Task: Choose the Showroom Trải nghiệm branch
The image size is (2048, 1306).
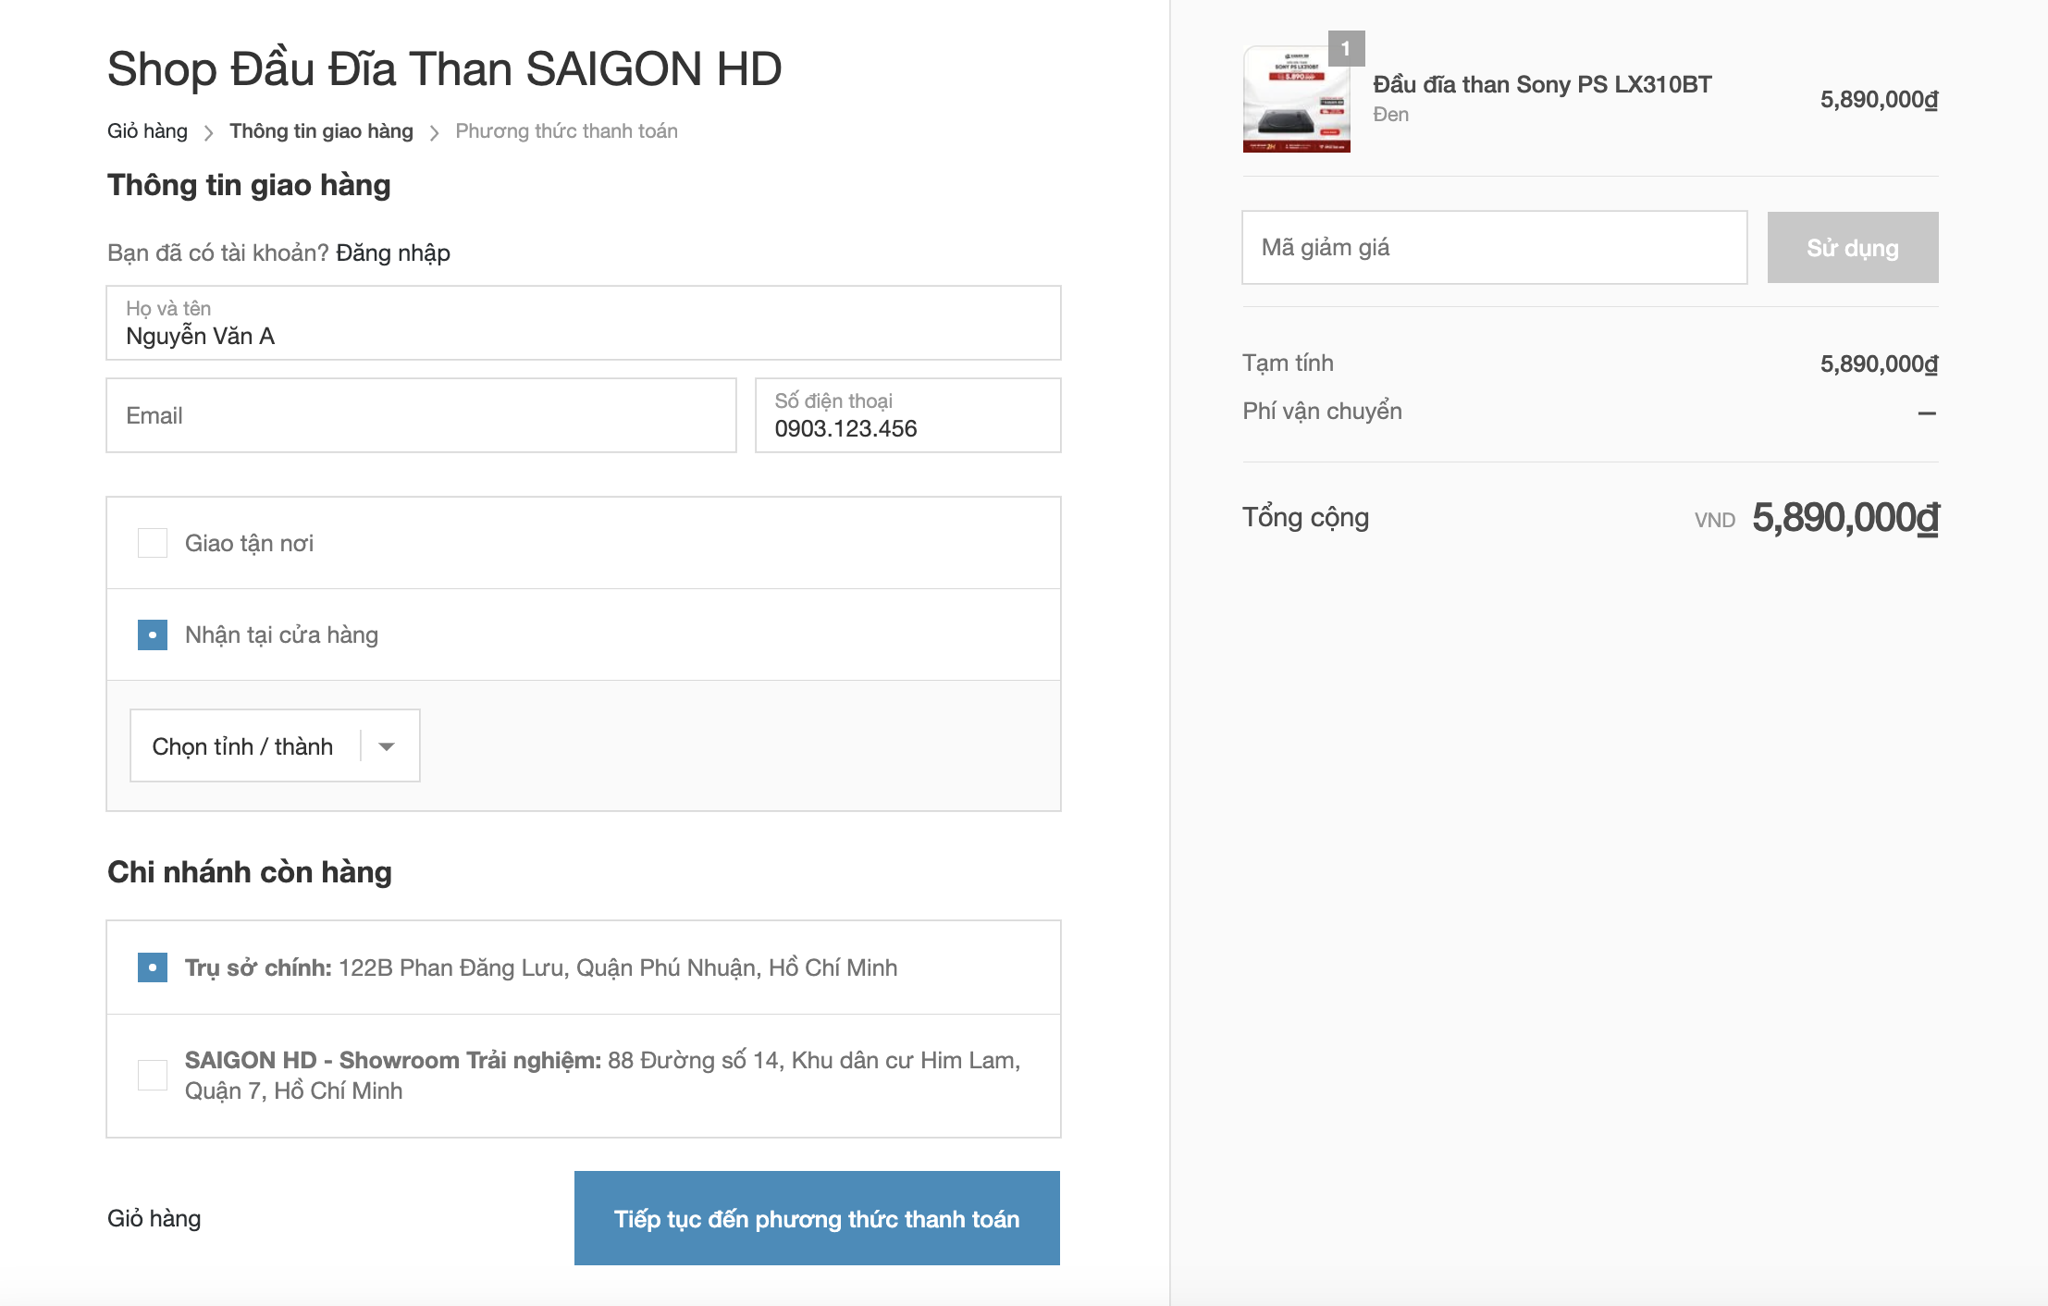Action: (153, 1075)
